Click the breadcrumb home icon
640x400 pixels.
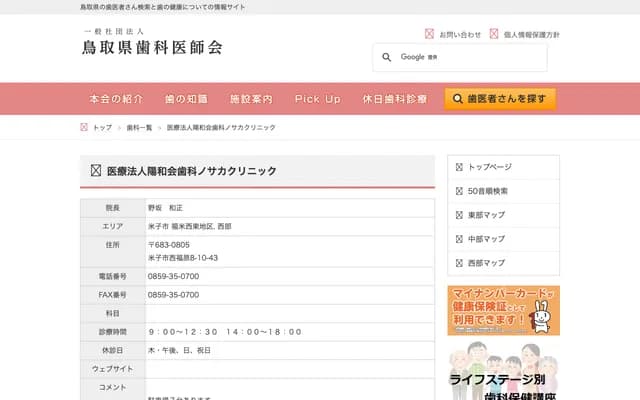(84, 127)
